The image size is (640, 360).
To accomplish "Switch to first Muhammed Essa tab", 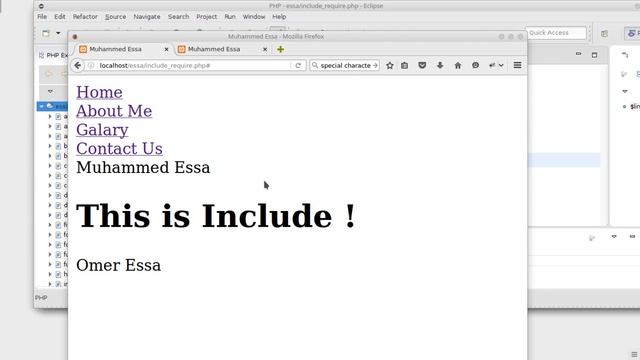I will click(x=122, y=49).
